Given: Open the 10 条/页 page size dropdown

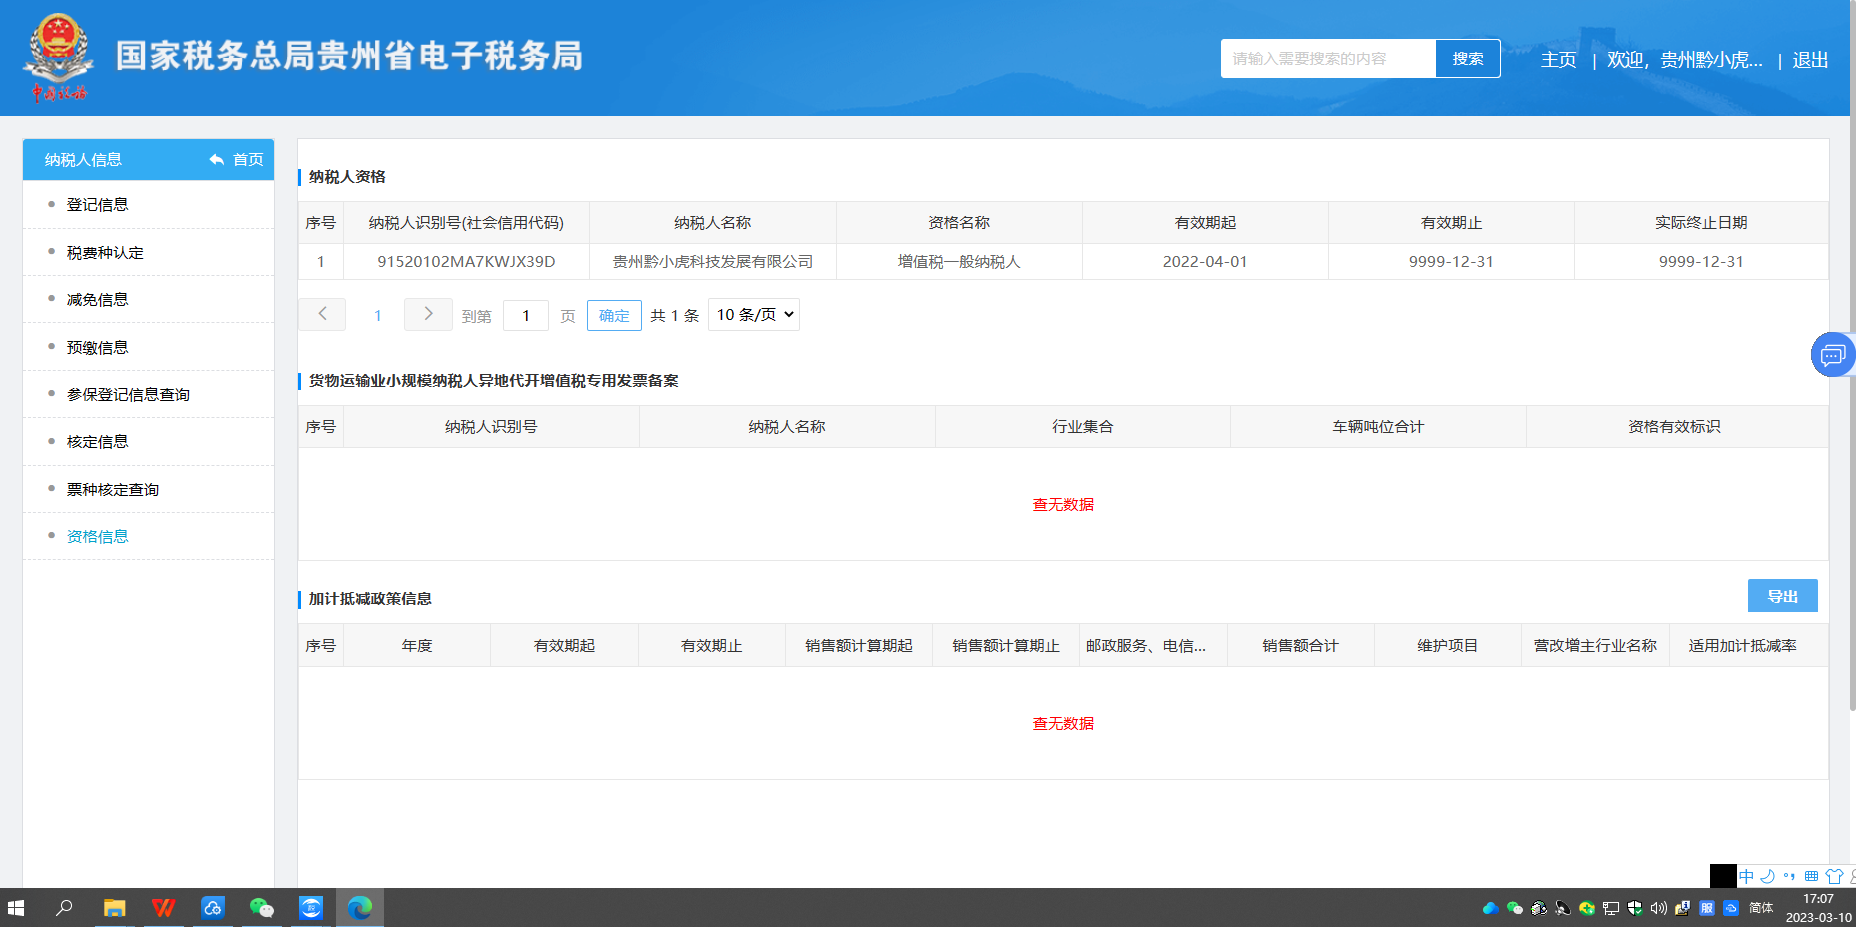Looking at the screenshot, I should 754,314.
